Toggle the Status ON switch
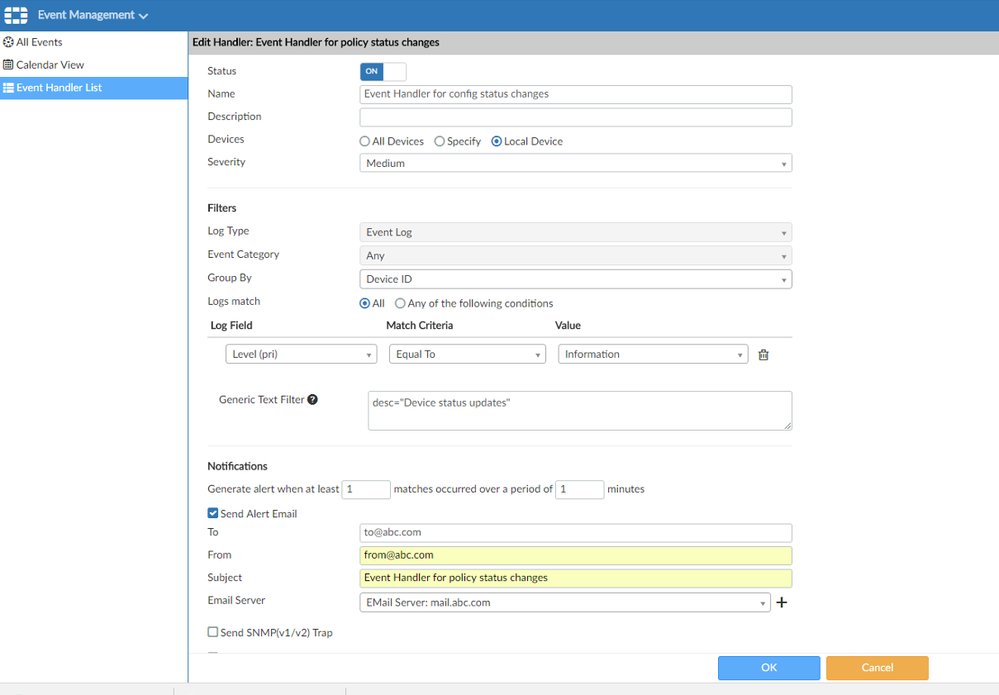Viewport: 999px width, 695px height. click(x=383, y=72)
